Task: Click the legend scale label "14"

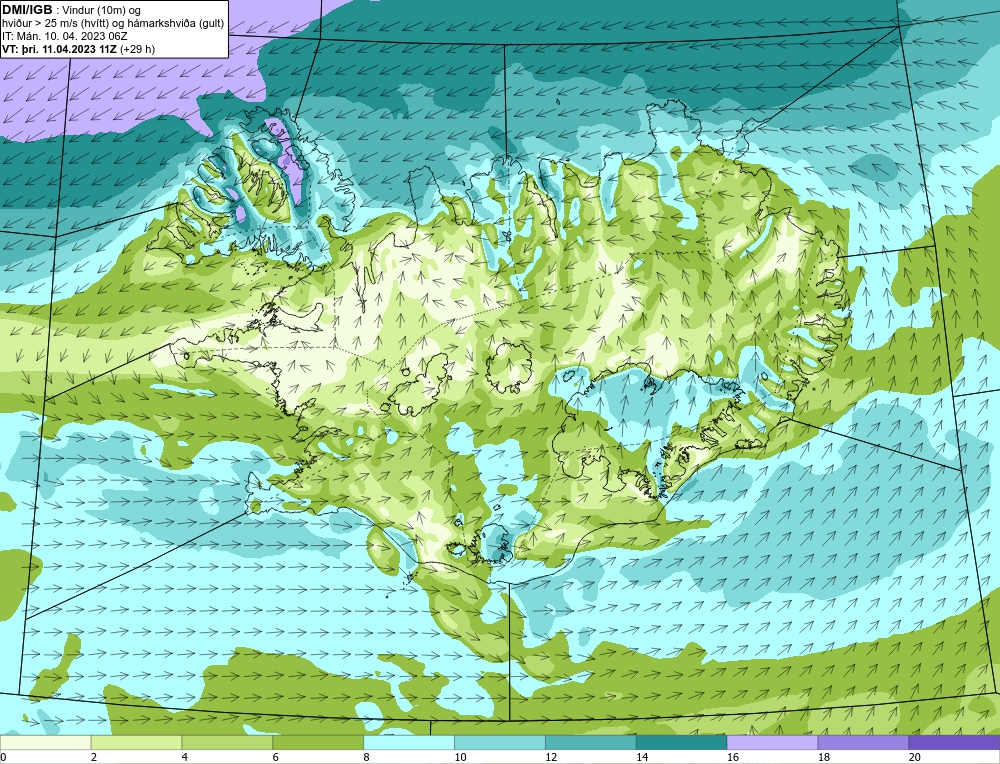Action: (x=642, y=757)
